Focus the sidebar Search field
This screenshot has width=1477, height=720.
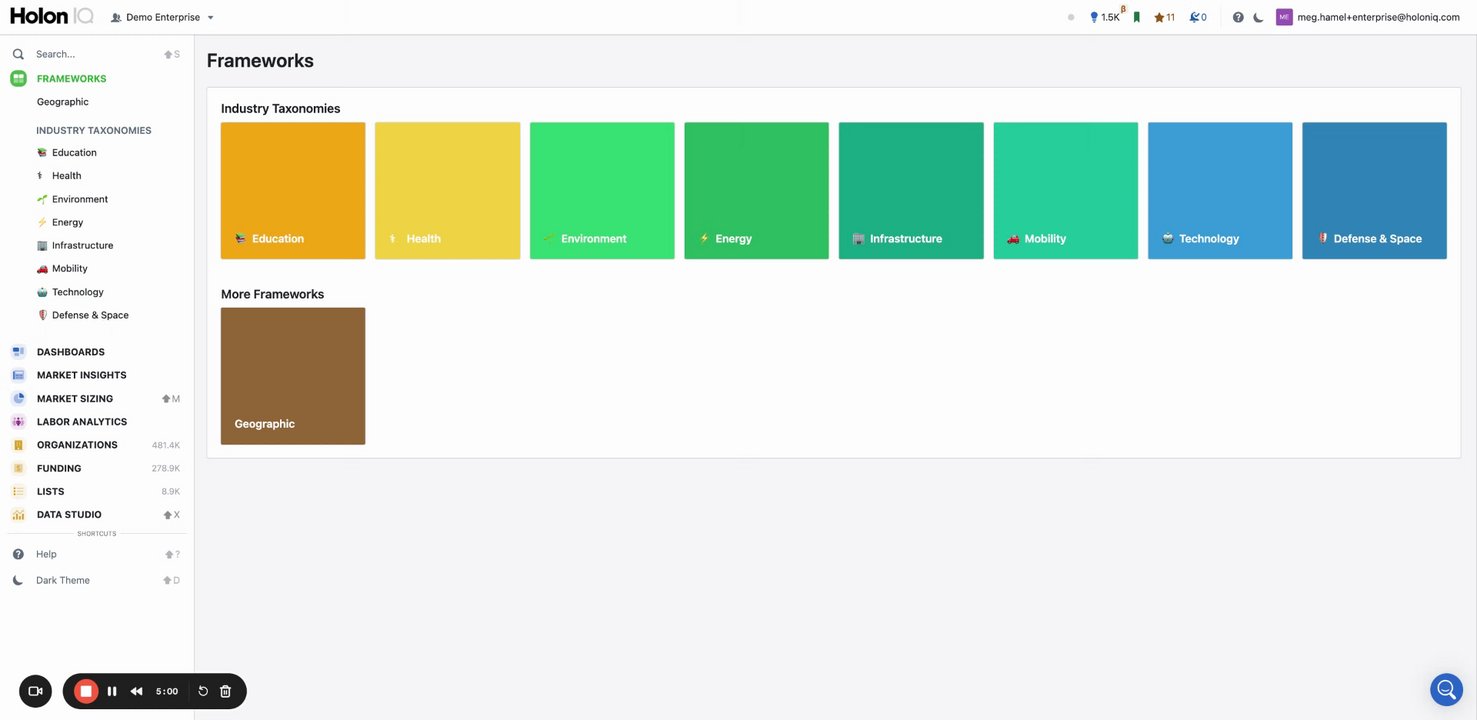coord(97,54)
